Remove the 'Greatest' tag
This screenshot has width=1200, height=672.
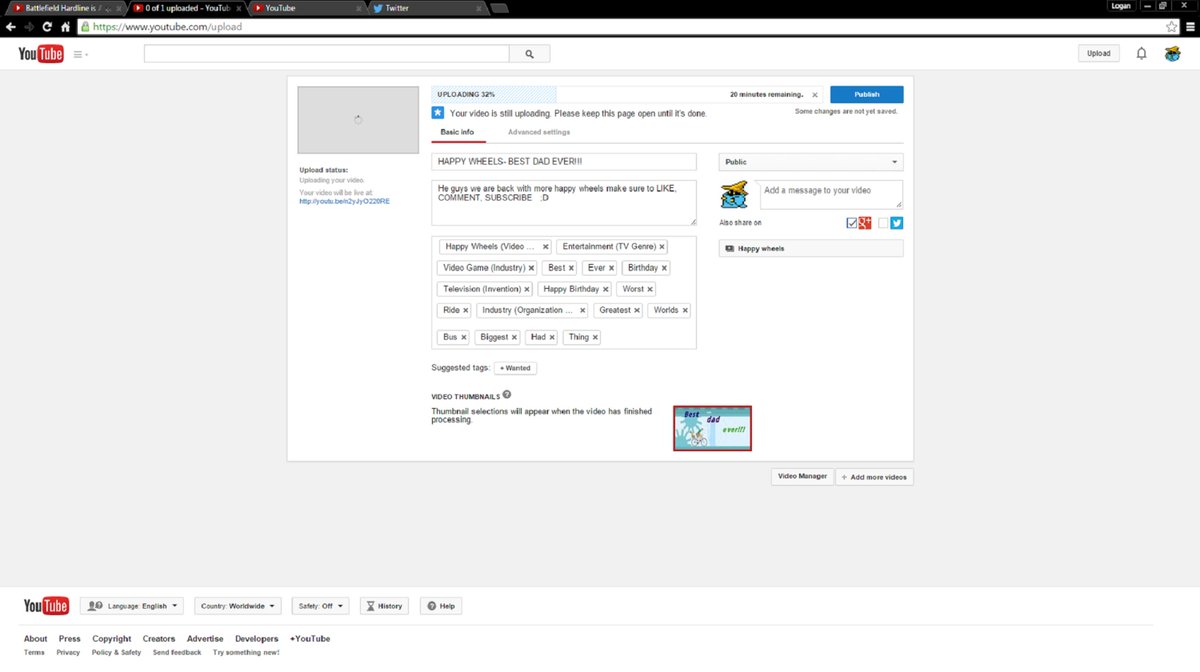pyautogui.click(x=637, y=311)
